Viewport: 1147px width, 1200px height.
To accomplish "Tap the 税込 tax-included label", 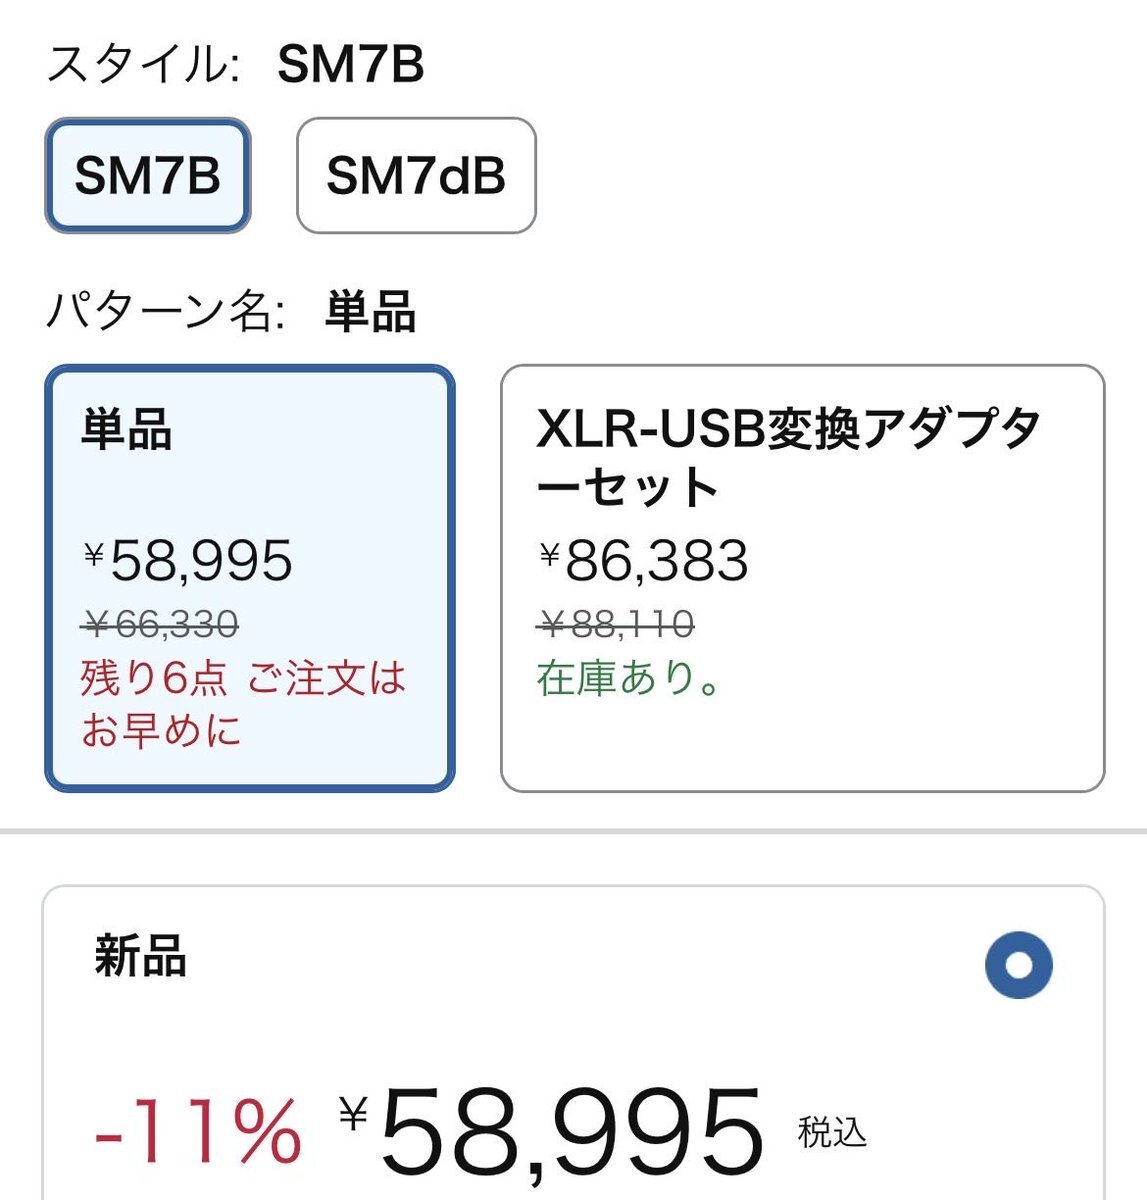I will point(832,1133).
